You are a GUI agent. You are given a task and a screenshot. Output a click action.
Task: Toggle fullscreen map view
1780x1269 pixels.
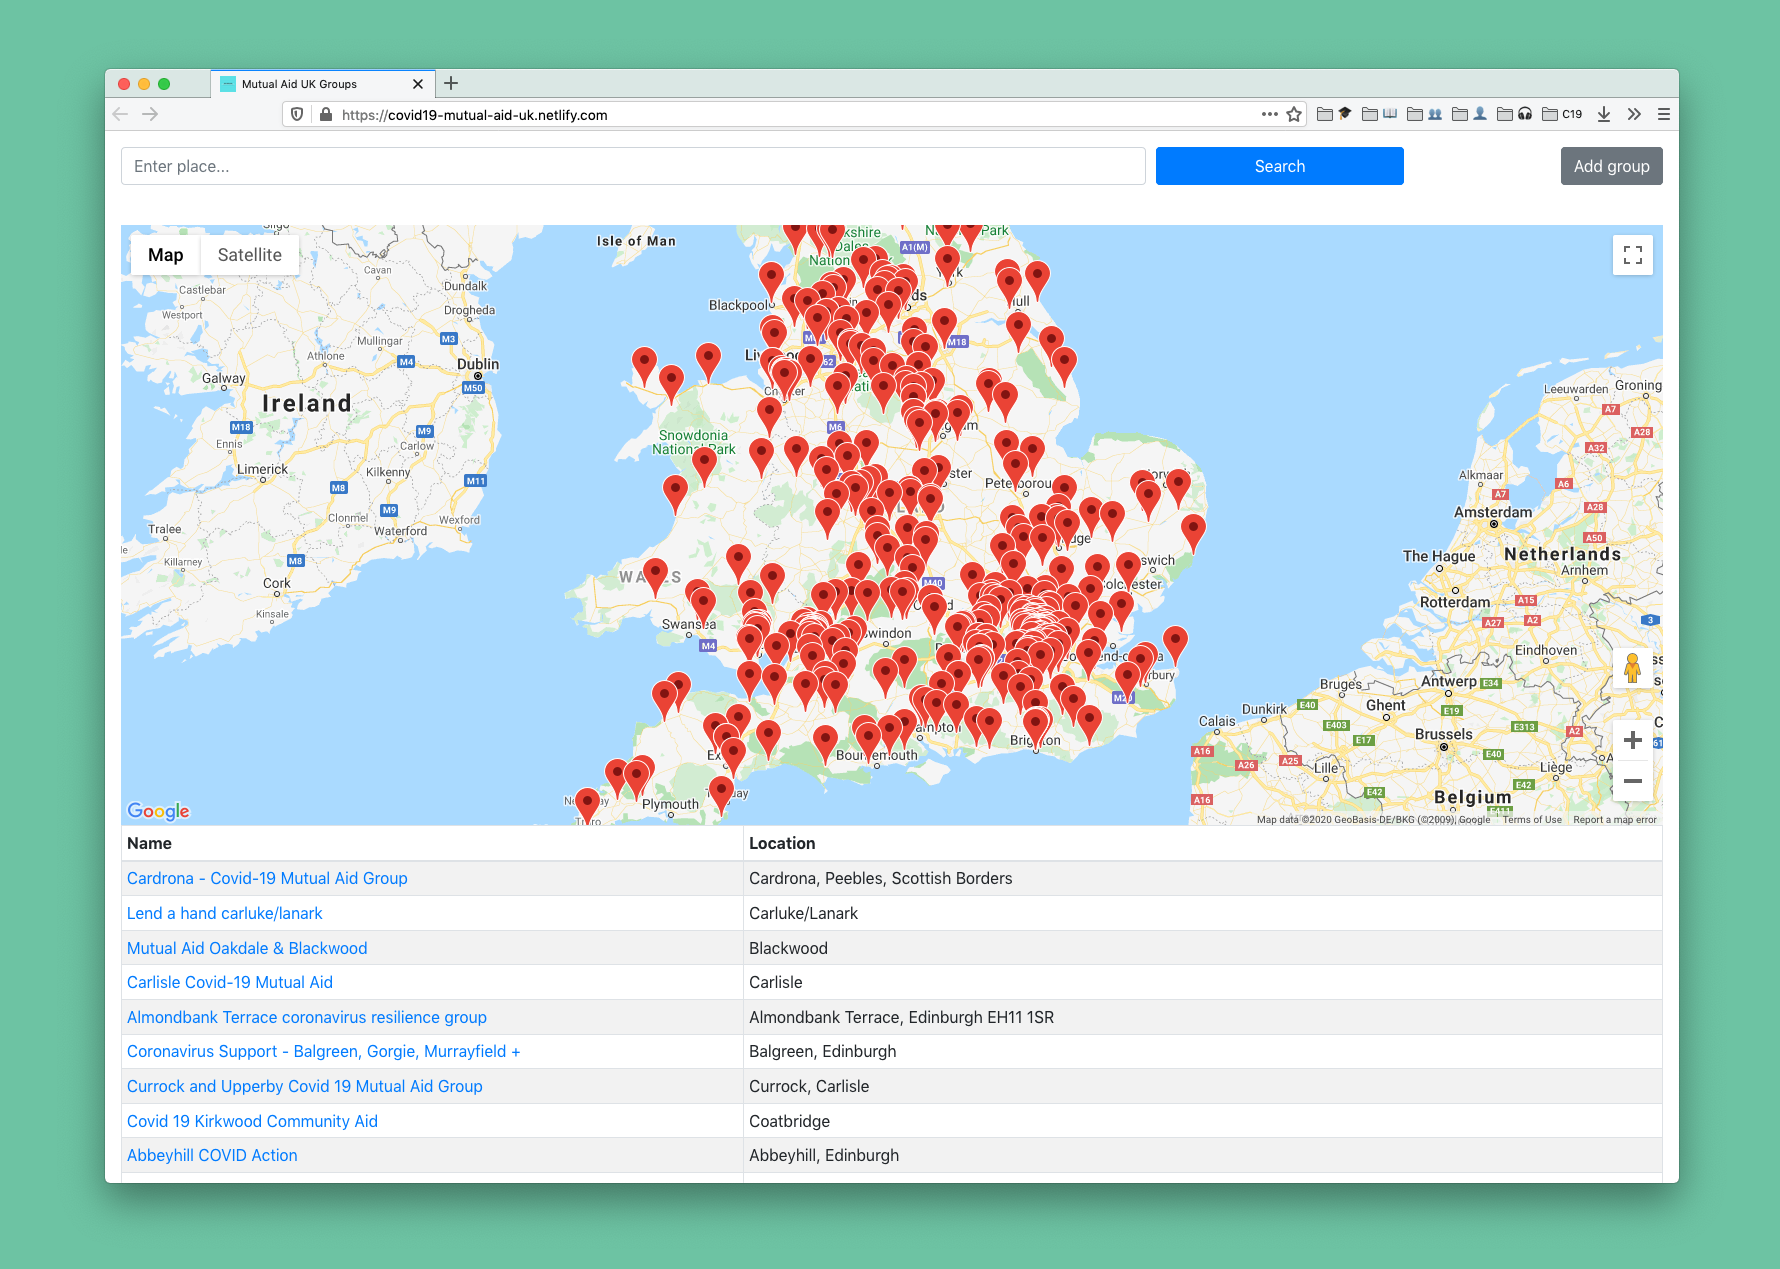pos(1632,255)
